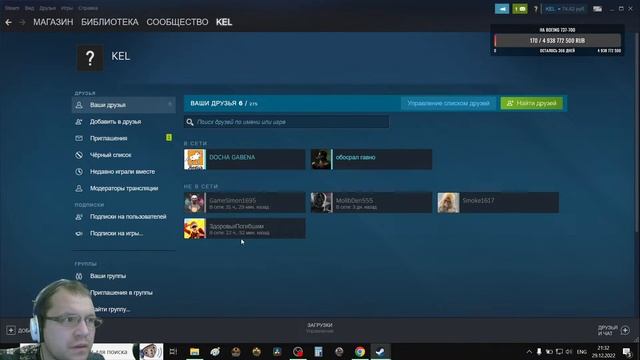Click the Ваши друзья person icon
Viewport: 640px width, 360px height.
[x=79, y=105]
